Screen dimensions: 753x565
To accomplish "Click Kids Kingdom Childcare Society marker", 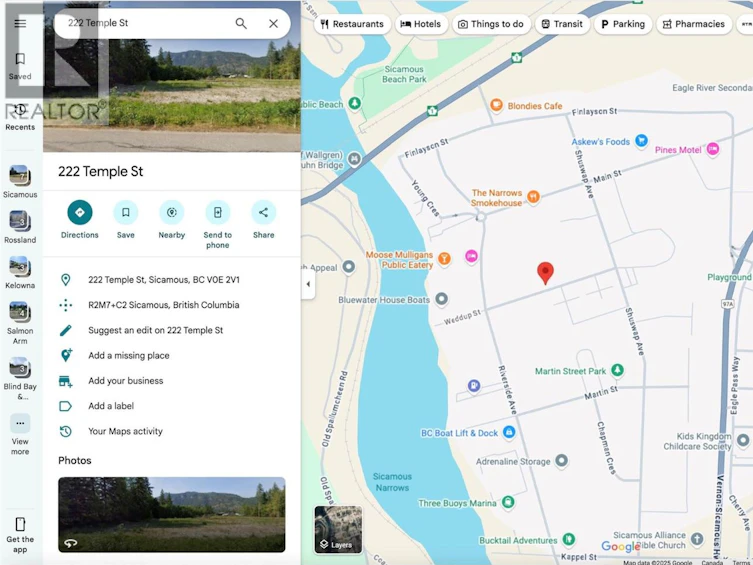I will 743,440.
